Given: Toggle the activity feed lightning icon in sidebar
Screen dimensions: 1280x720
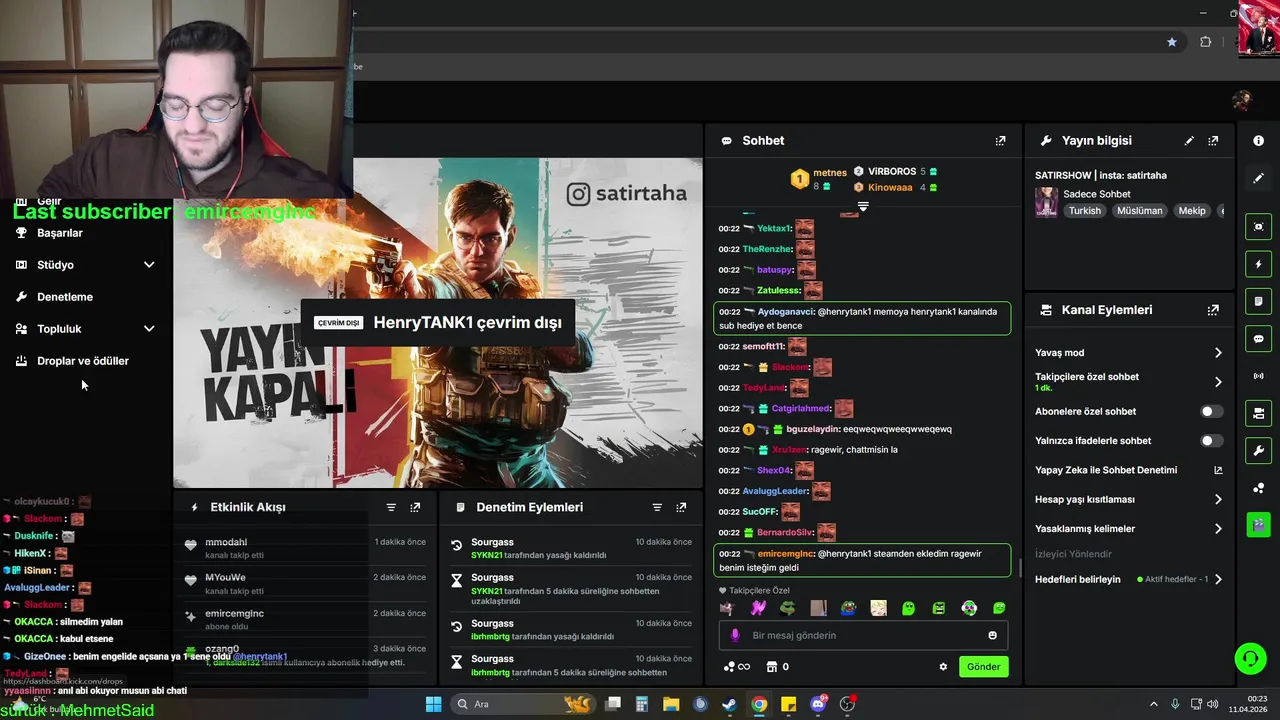Looking at the screenshot, I should (x=1258, y=264).
